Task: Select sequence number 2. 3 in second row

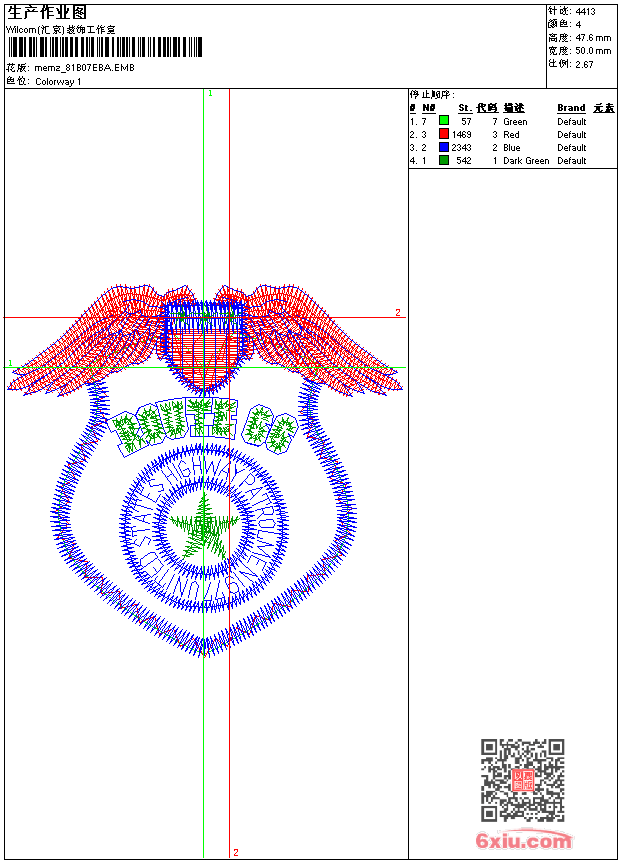Action: 418,135
